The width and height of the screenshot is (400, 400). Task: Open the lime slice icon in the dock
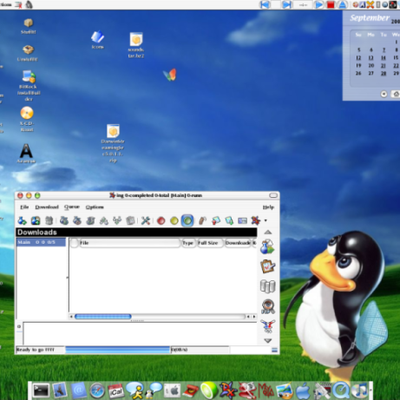(208, 390)
